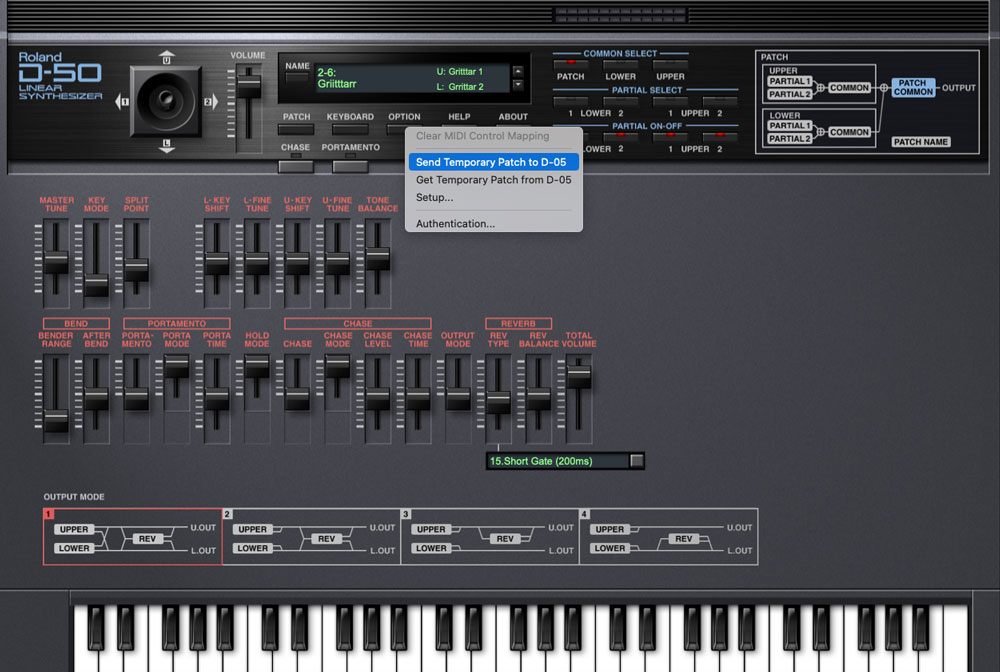Open the reverb type list button
This screenshot has width=1000, height=672.
[x=636, y=461]
